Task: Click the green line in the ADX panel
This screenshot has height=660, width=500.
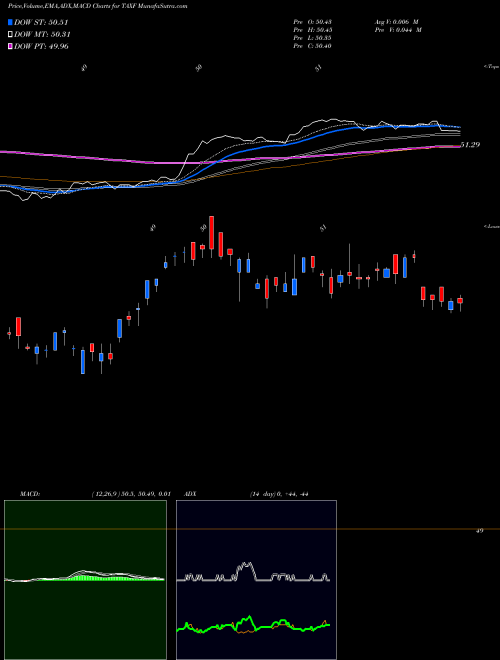Action: (253, 624)
